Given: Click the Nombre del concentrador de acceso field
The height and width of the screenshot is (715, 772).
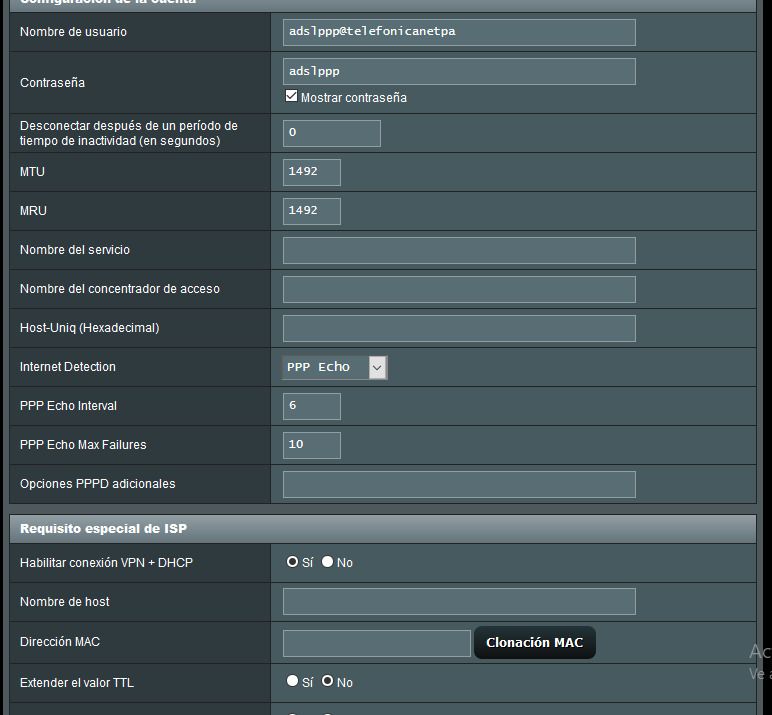Looking at the screenshot, I should tap(459, 289).
